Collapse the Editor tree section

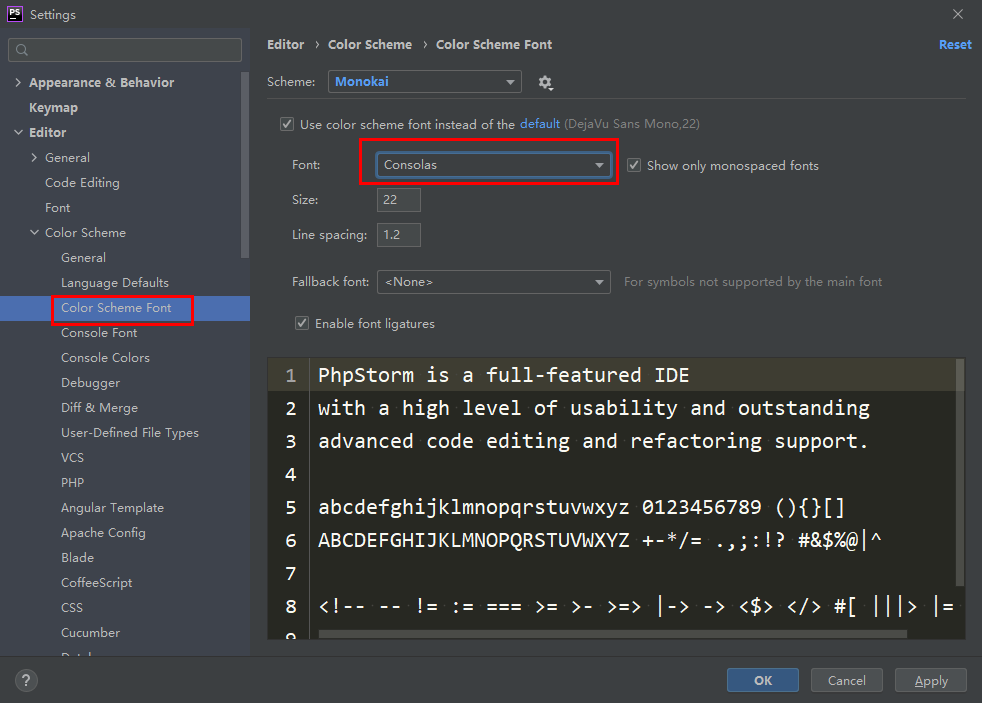coord(18,132)
